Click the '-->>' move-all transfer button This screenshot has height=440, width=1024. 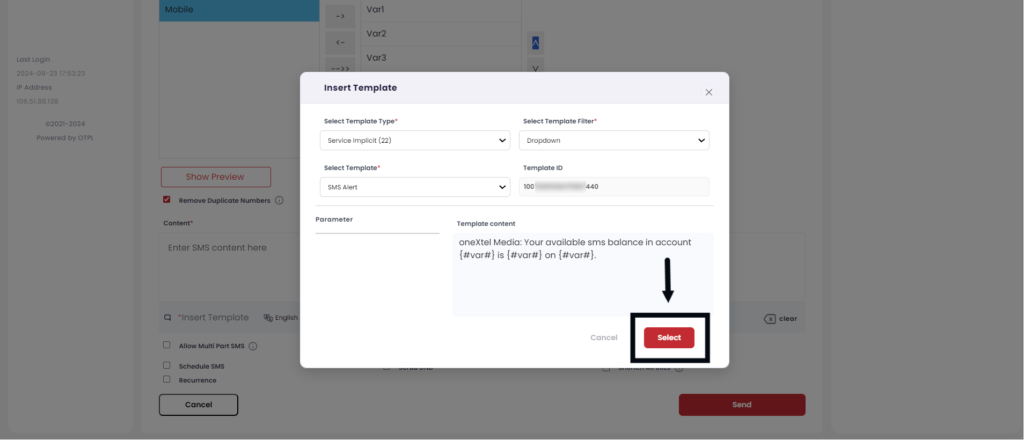[340, 67]
